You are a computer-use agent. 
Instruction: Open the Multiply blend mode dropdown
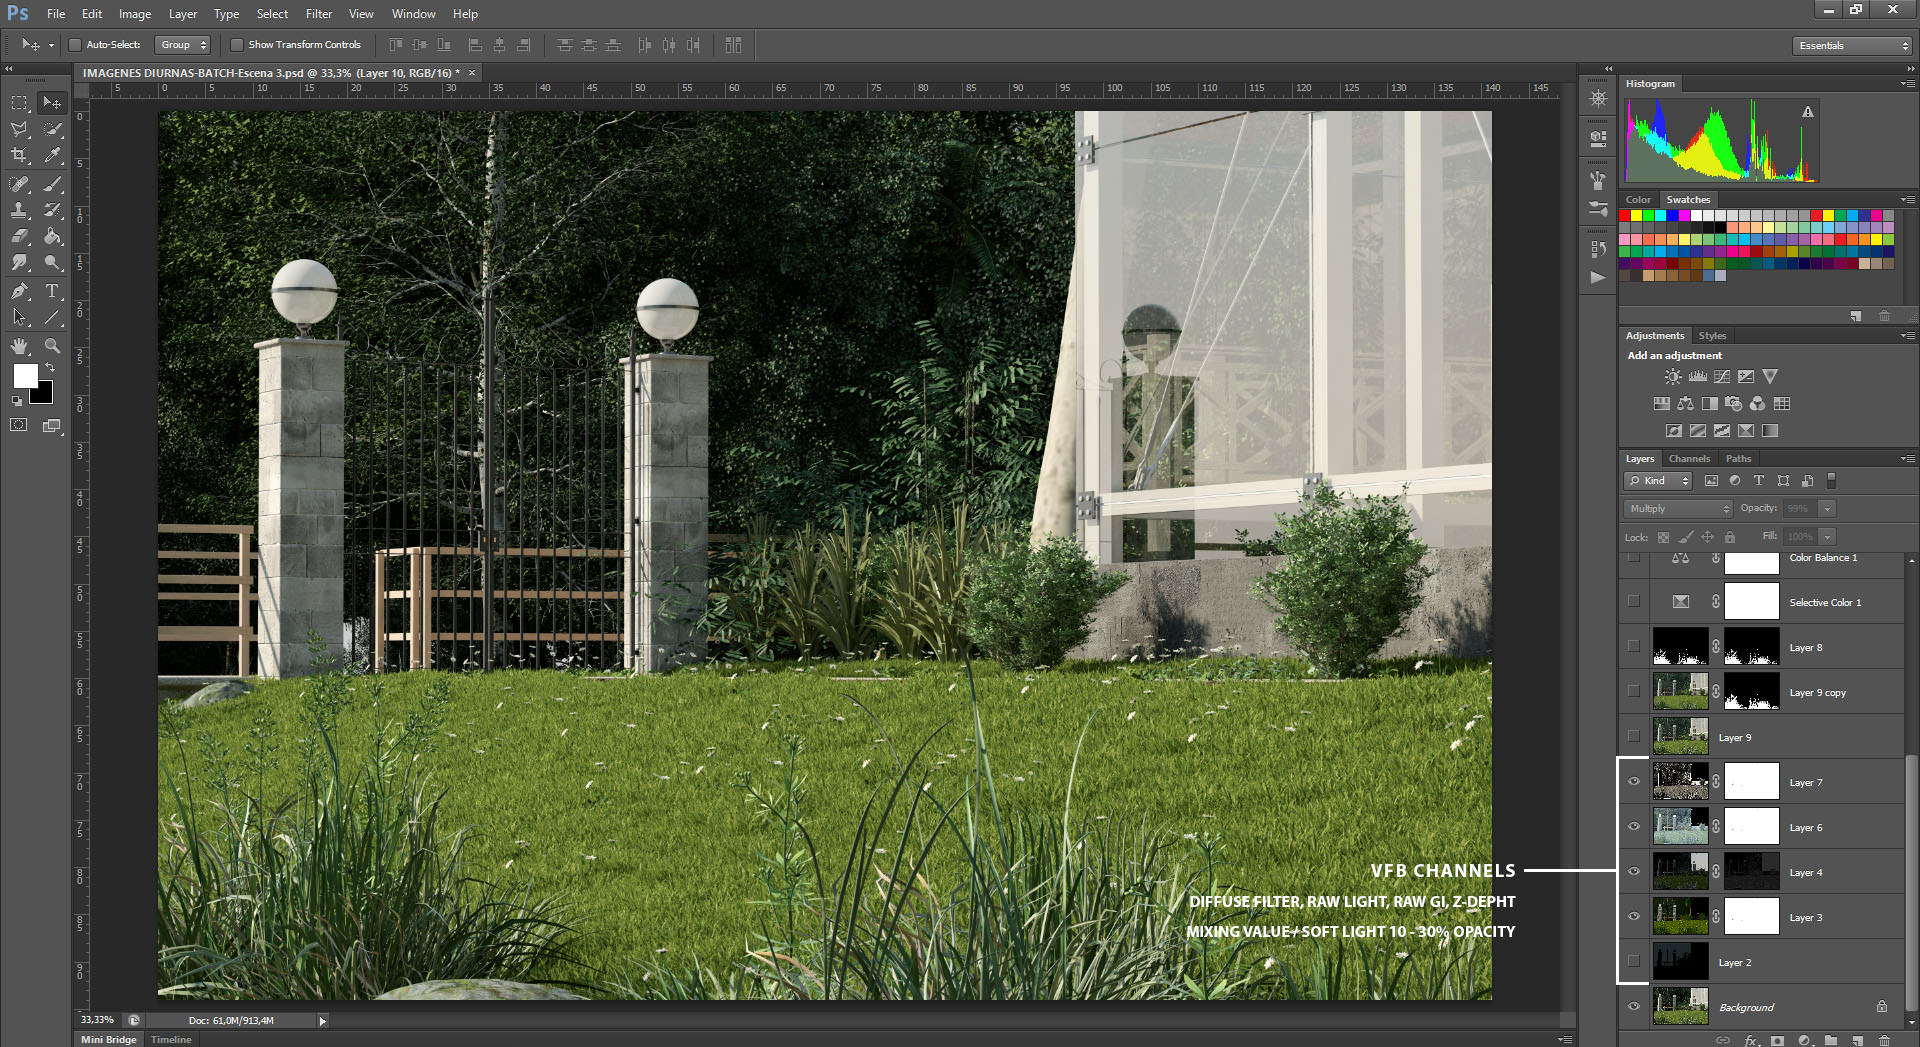coord(1677,509)
